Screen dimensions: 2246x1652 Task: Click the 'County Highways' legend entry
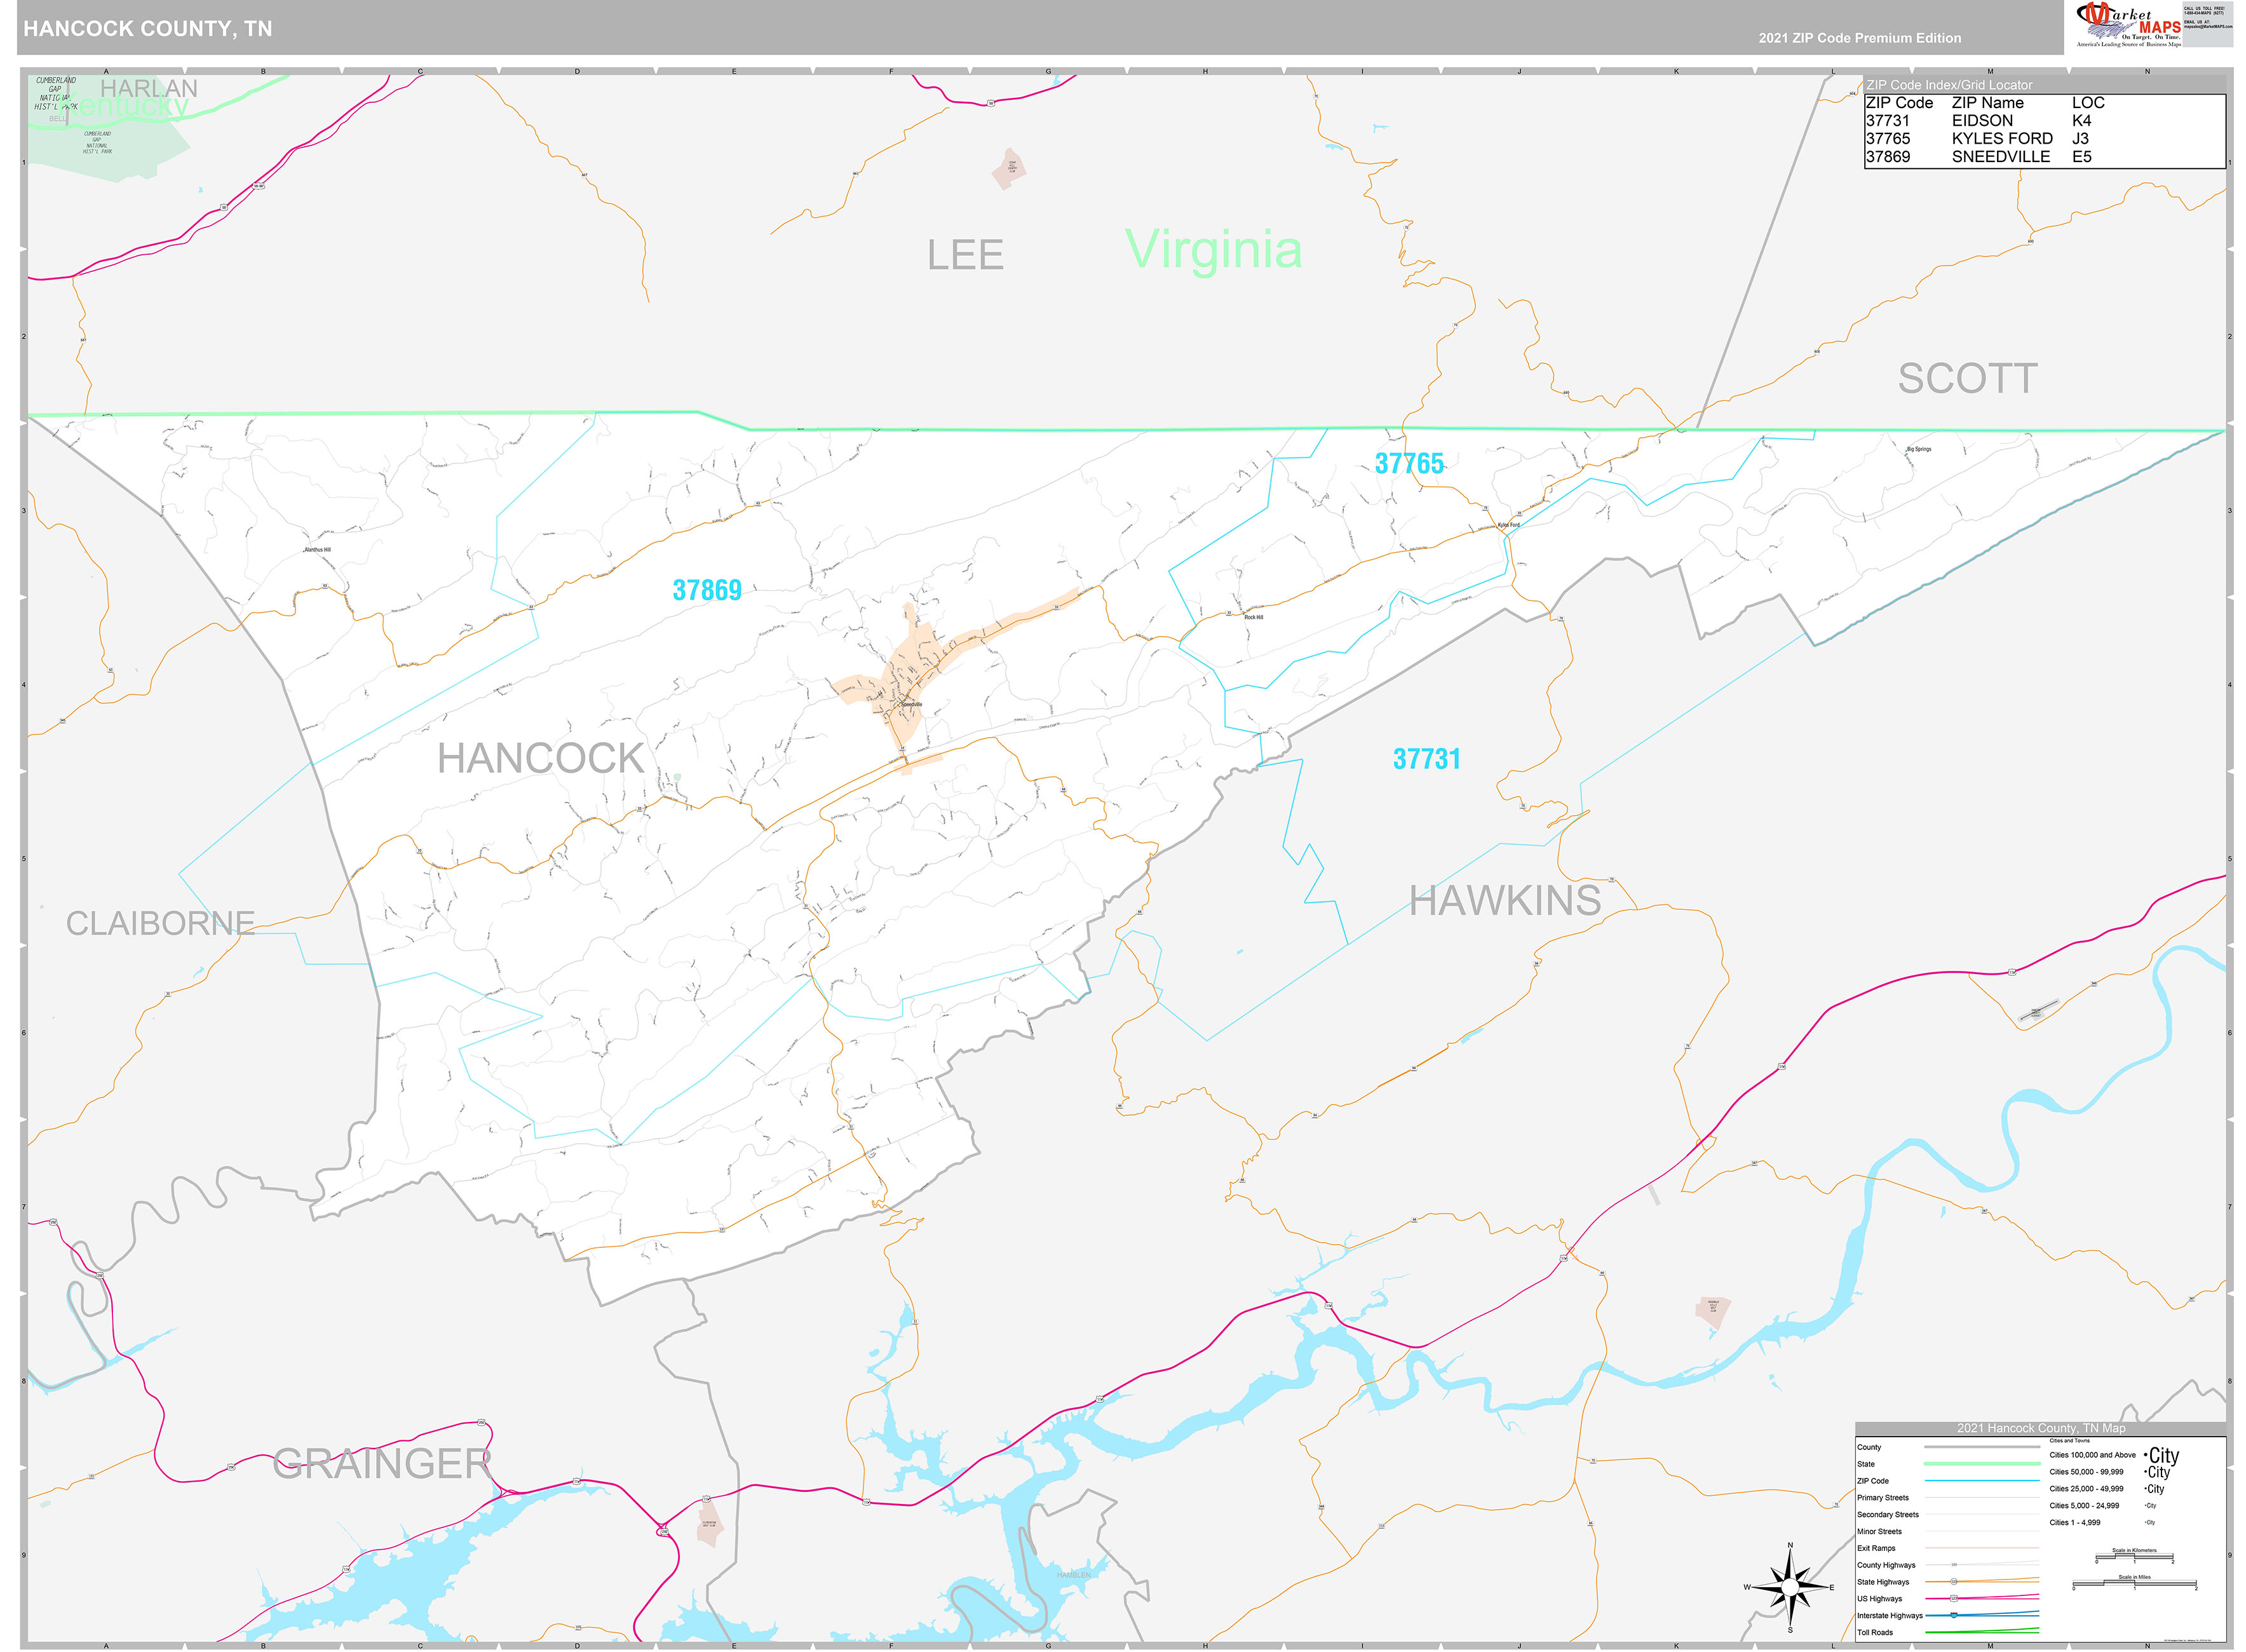(x=1886, y=1565)
